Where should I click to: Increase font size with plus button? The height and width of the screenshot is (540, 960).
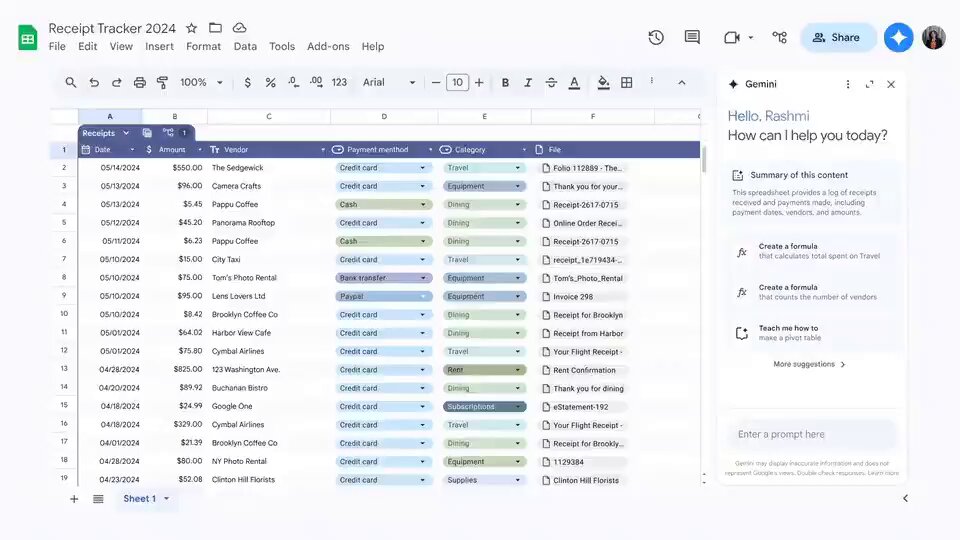pyautogui.click(x=479, y=83)
